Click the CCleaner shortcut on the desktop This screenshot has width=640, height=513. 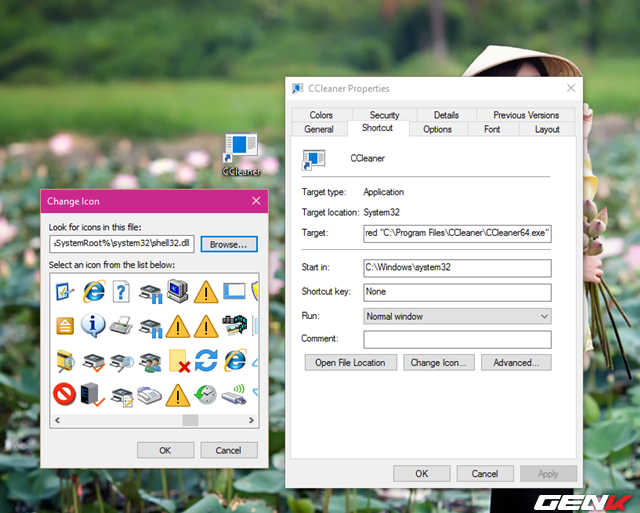[241, 154]
